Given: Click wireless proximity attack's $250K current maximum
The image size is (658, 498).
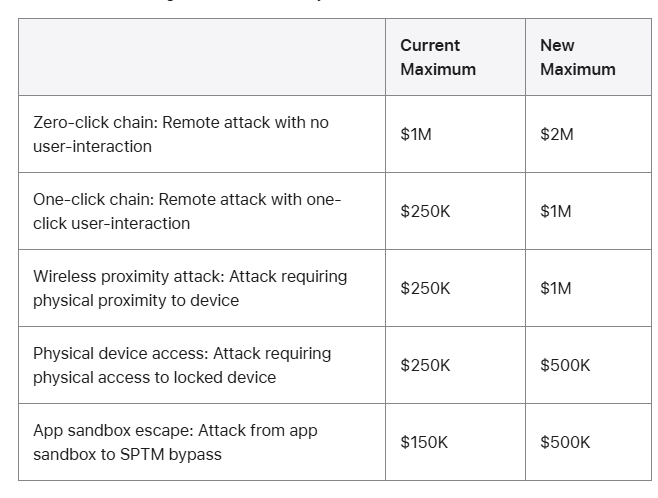Looking at the screenshot, I should (x=425, y=288).
